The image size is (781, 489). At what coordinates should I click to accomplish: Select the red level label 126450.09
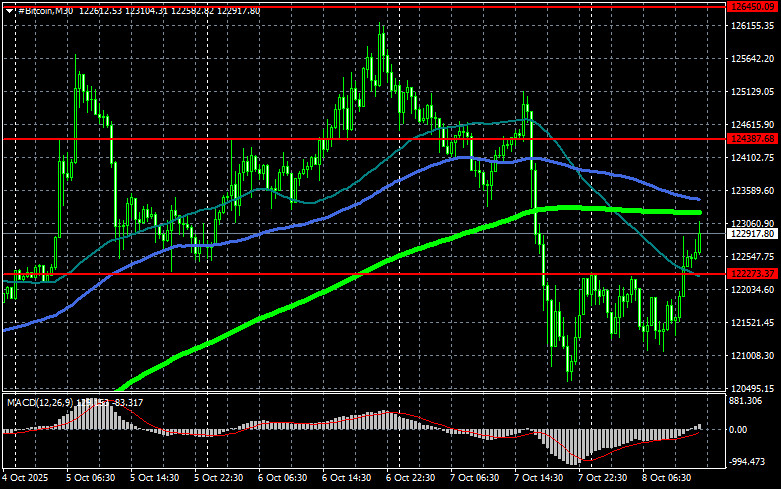[x=753, y=6]
